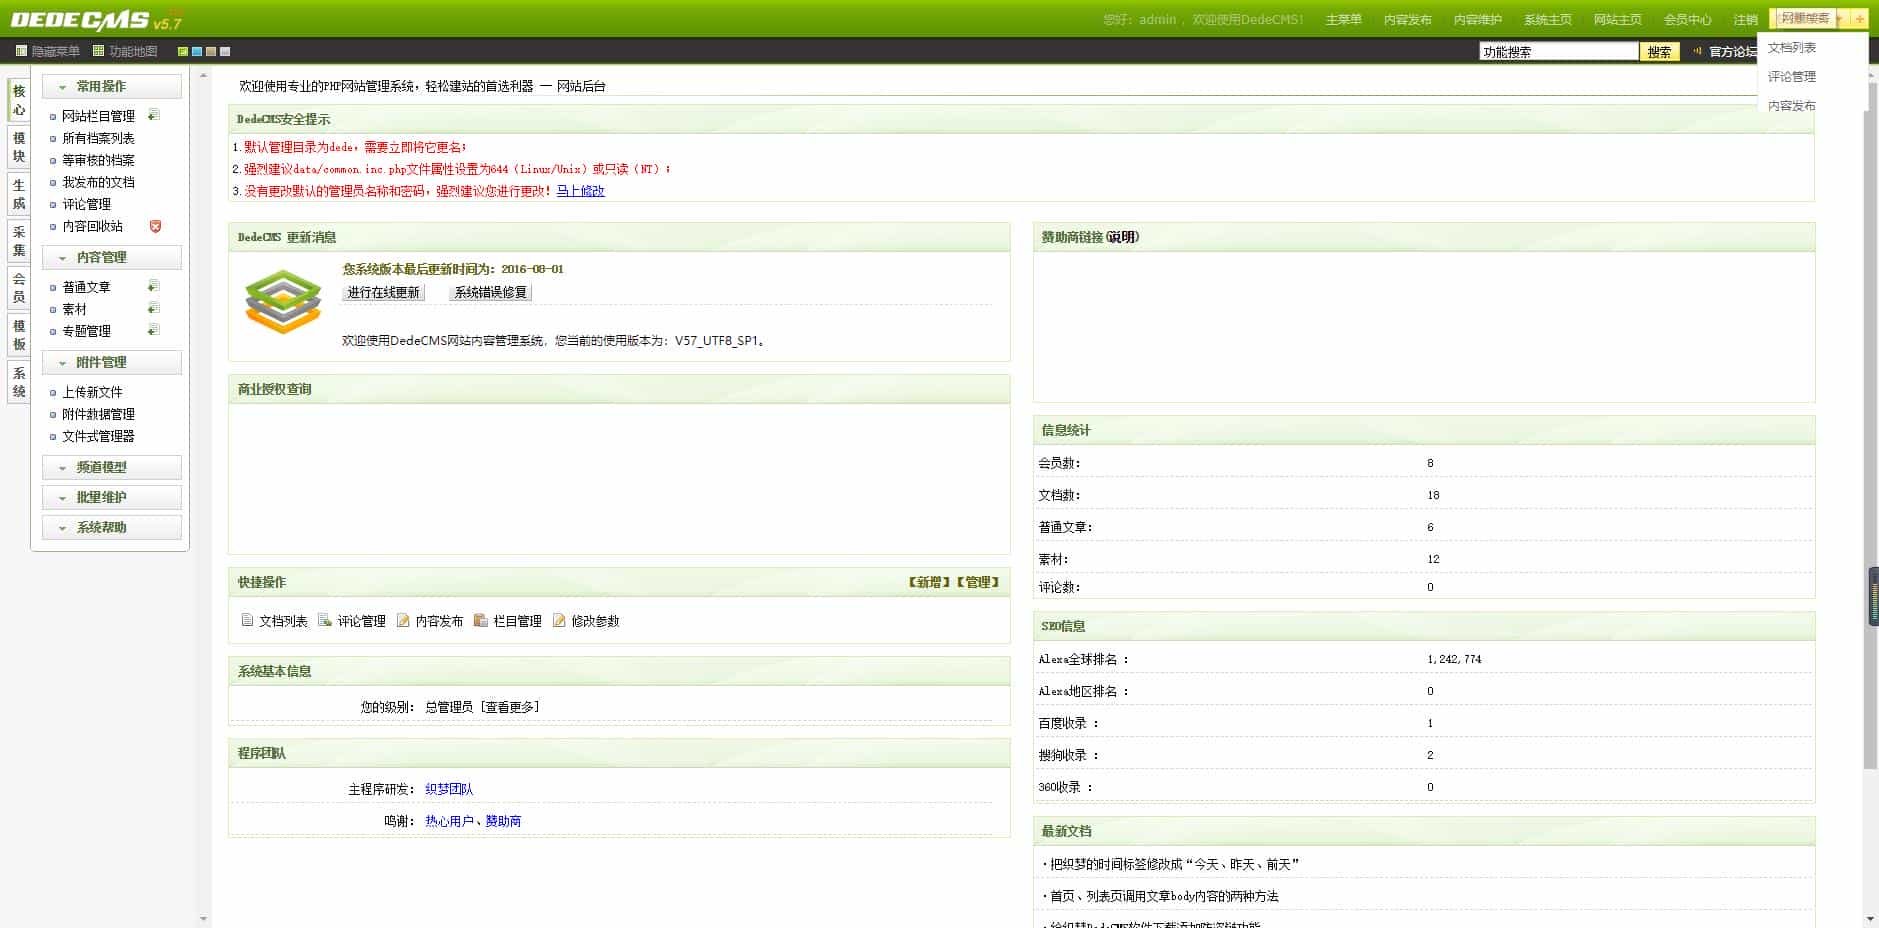Viewport: 1879px width, 928px height.
Task: Pick the tan skin color square
Action: (x=211, y=51)
